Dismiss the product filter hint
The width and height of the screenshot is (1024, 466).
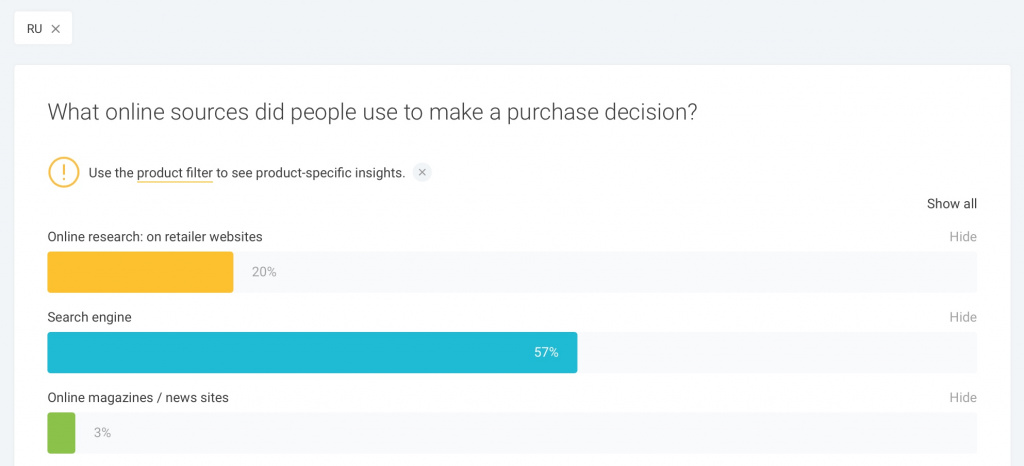422,172
